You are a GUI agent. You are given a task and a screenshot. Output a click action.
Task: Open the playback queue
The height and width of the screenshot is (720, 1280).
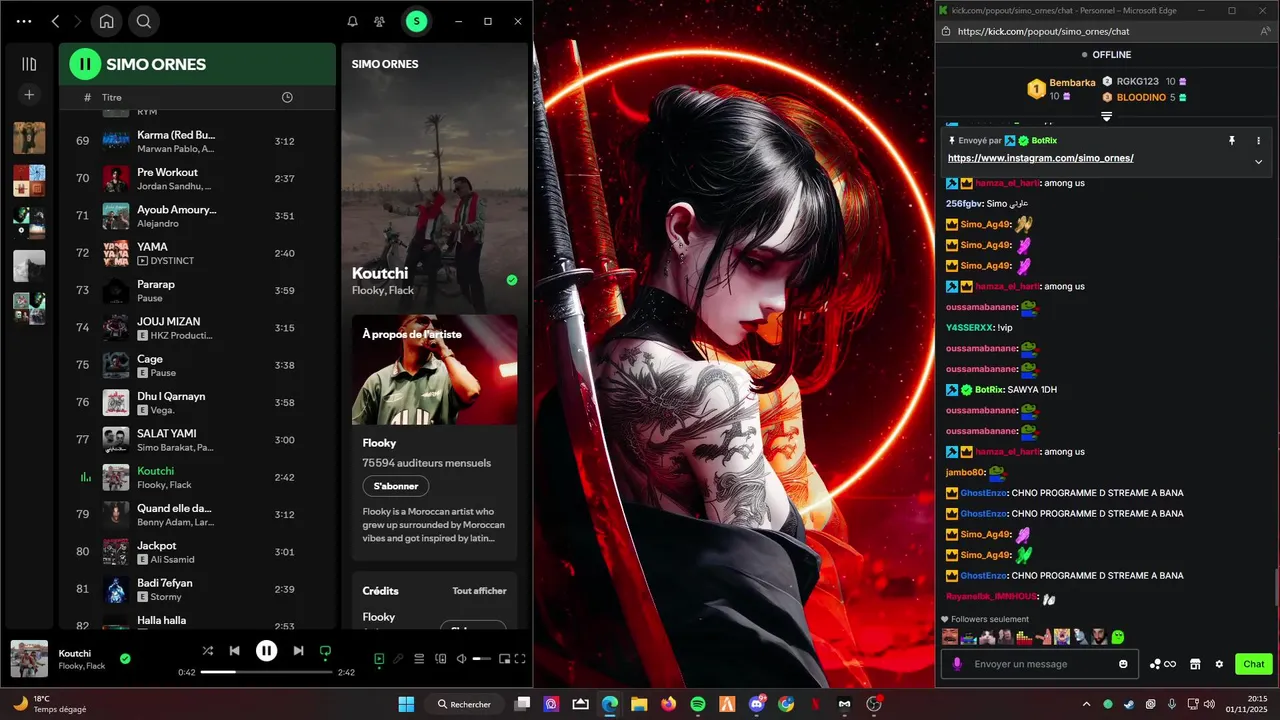tap(419, 659)
